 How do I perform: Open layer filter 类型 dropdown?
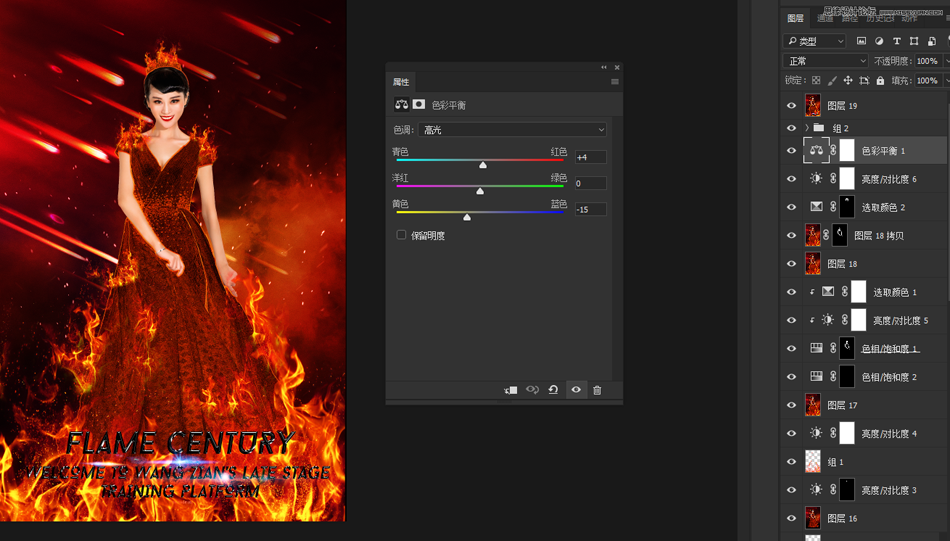pyautogui.click(x=814, y=41)
